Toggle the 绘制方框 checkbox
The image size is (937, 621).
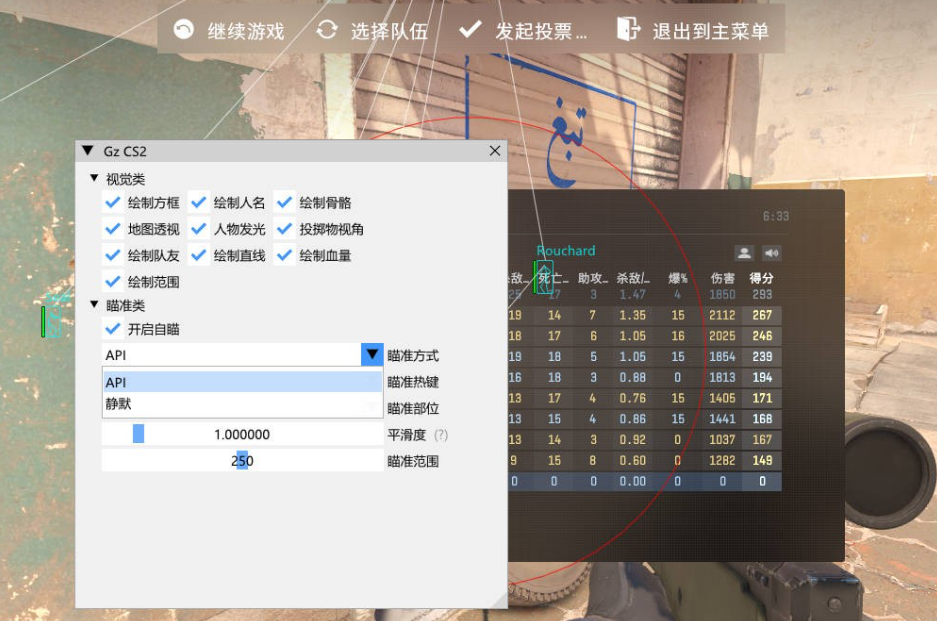pyautogui.click(x=112, y=202)
